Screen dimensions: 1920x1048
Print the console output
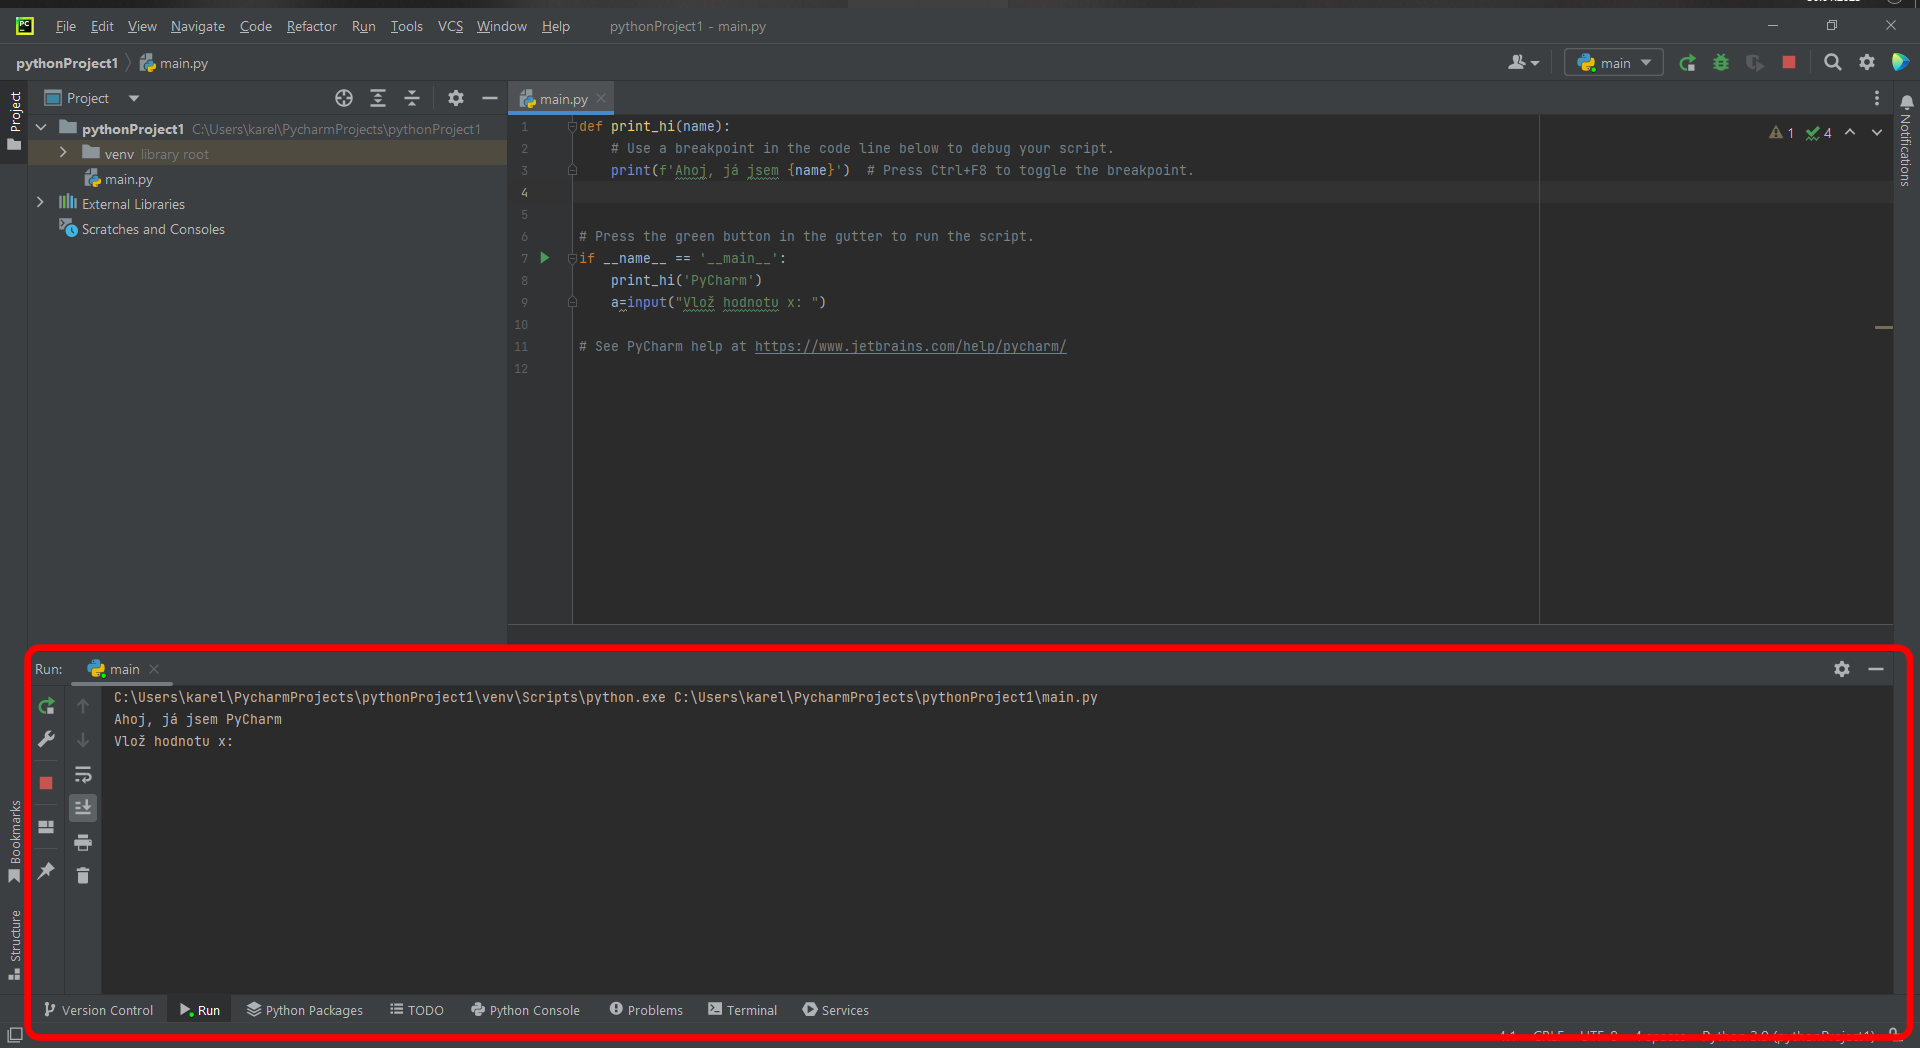point(83,842)
